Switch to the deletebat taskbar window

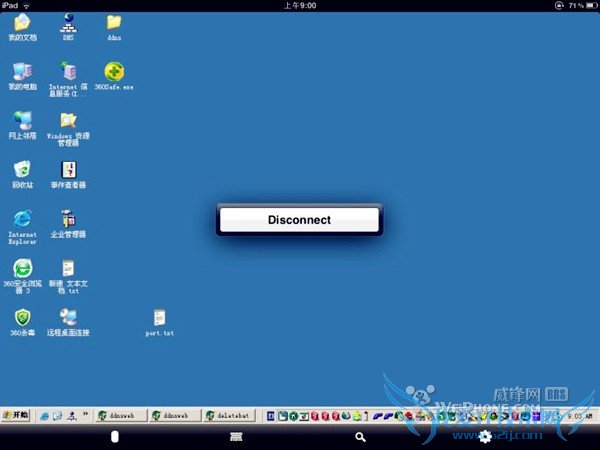click(229, 415)
